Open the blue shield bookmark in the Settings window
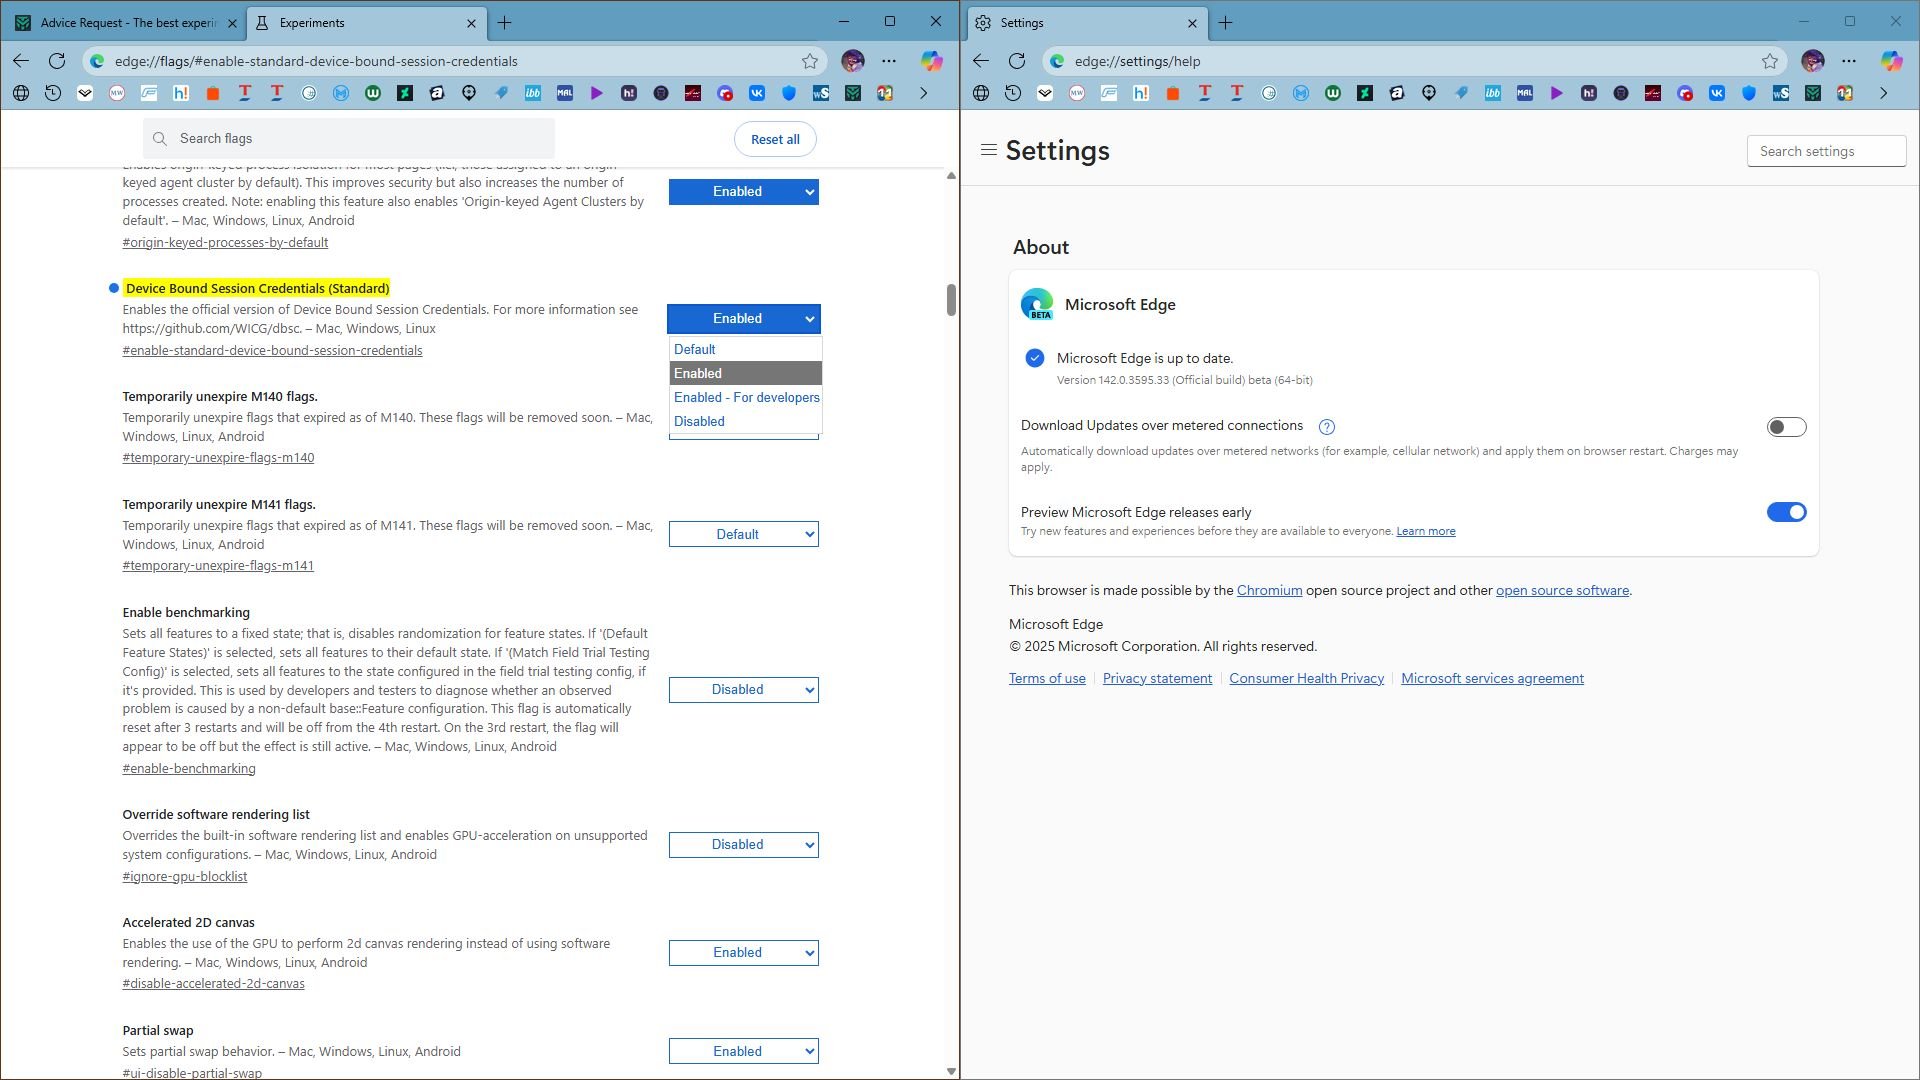The height and width of the screenshot is (1080, 1920). pyautogui.click(x=1749, y=93)
